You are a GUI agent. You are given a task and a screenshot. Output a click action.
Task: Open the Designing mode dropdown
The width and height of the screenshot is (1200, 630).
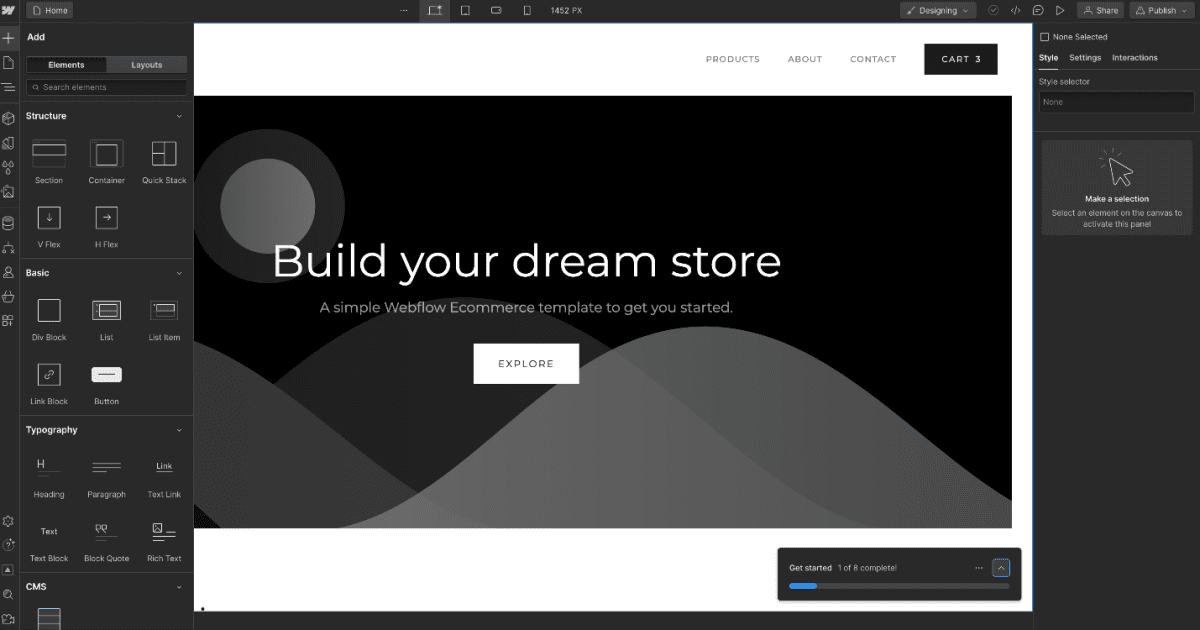coord(936,10)
